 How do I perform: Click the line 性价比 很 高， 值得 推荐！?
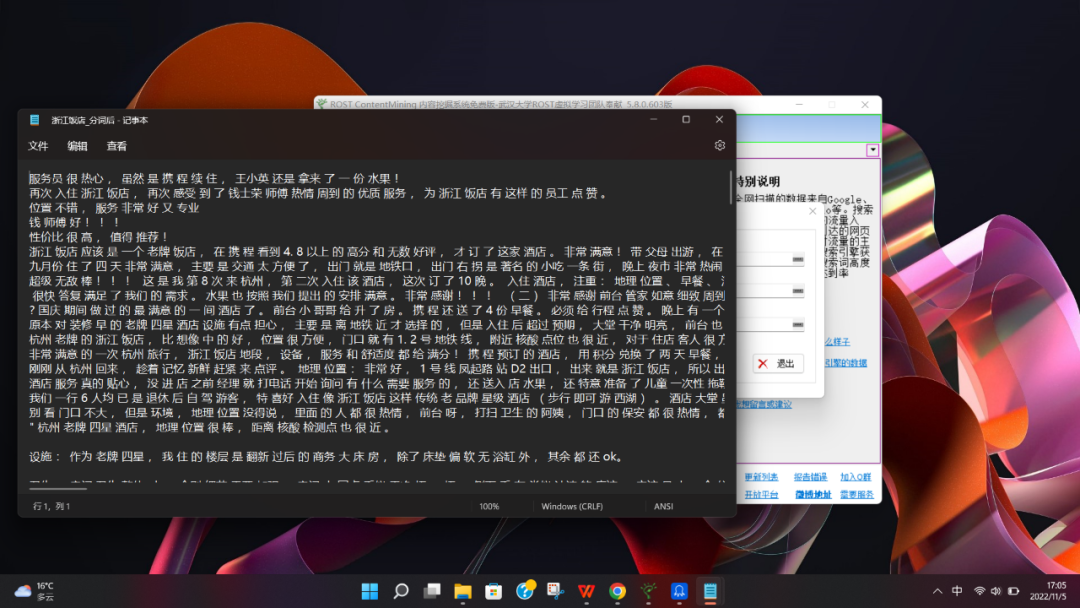98,237
